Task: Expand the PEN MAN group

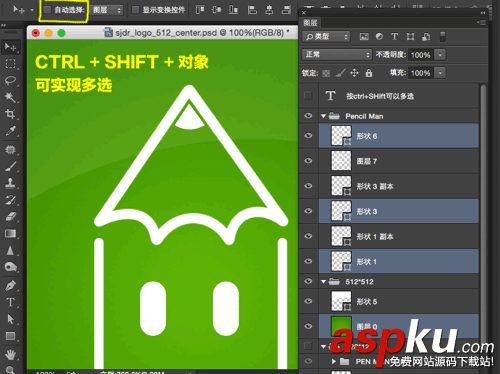Action: 334,361
